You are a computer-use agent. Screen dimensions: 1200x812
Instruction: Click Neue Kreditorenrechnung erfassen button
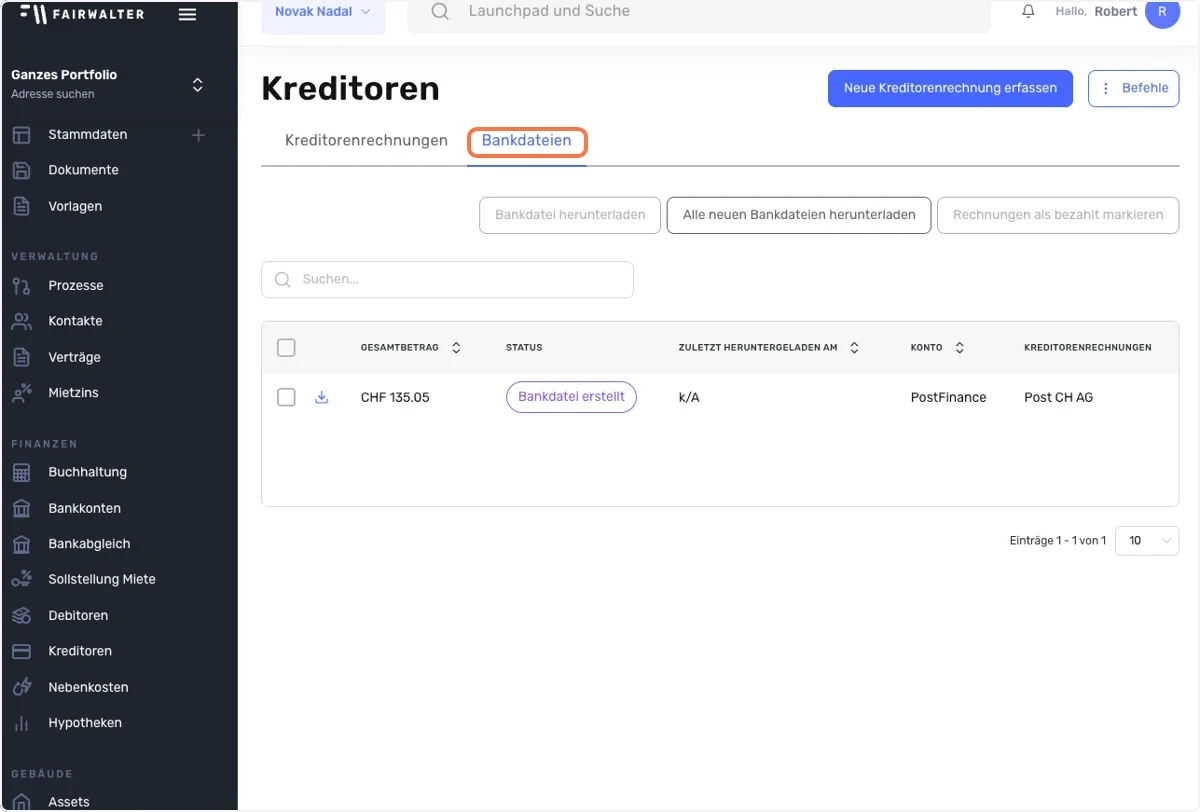(950, 88)
